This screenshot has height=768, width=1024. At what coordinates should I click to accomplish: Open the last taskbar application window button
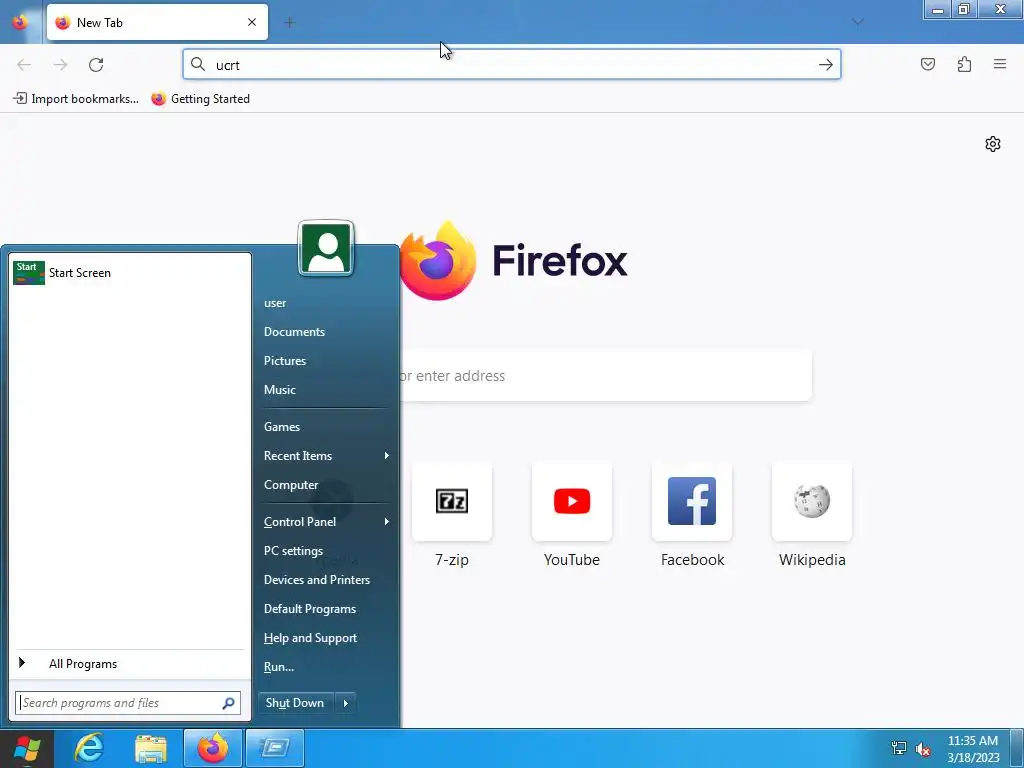click(x=274, y=748)
